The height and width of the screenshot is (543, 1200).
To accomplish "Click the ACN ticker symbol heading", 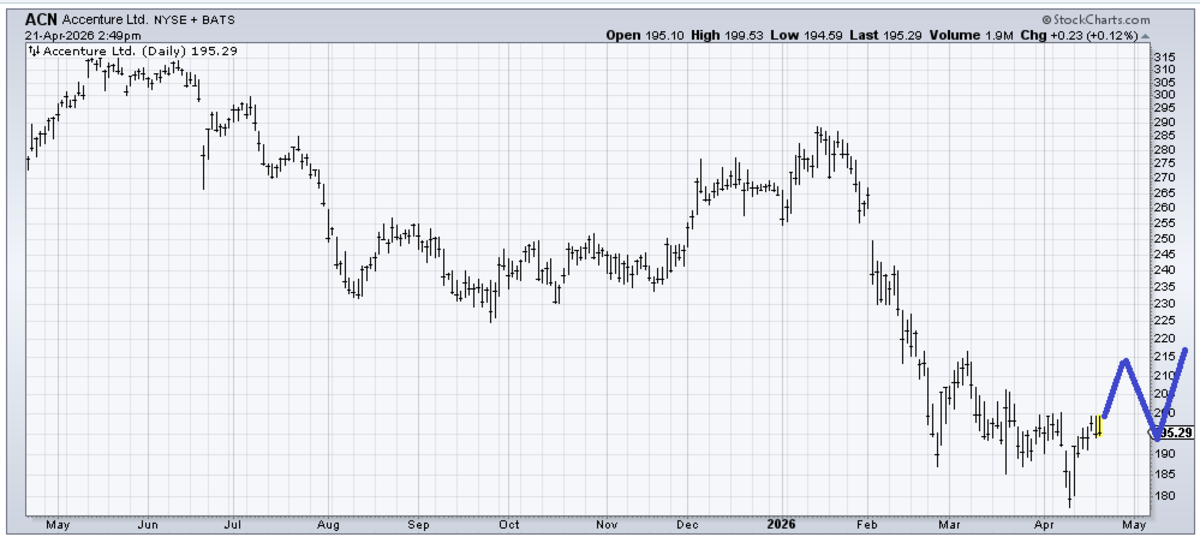I will pyautogui.click(x=41, y=19).
